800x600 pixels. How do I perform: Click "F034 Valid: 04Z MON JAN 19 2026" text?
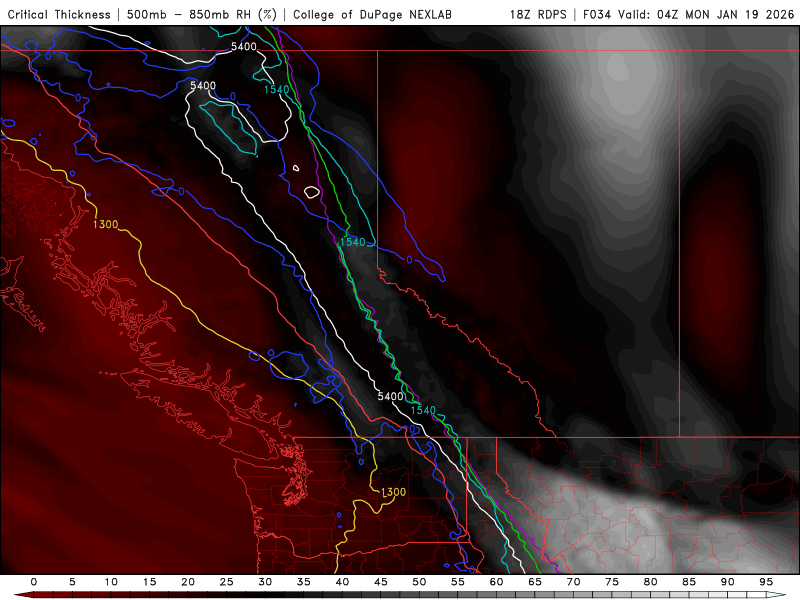(689, 15)
